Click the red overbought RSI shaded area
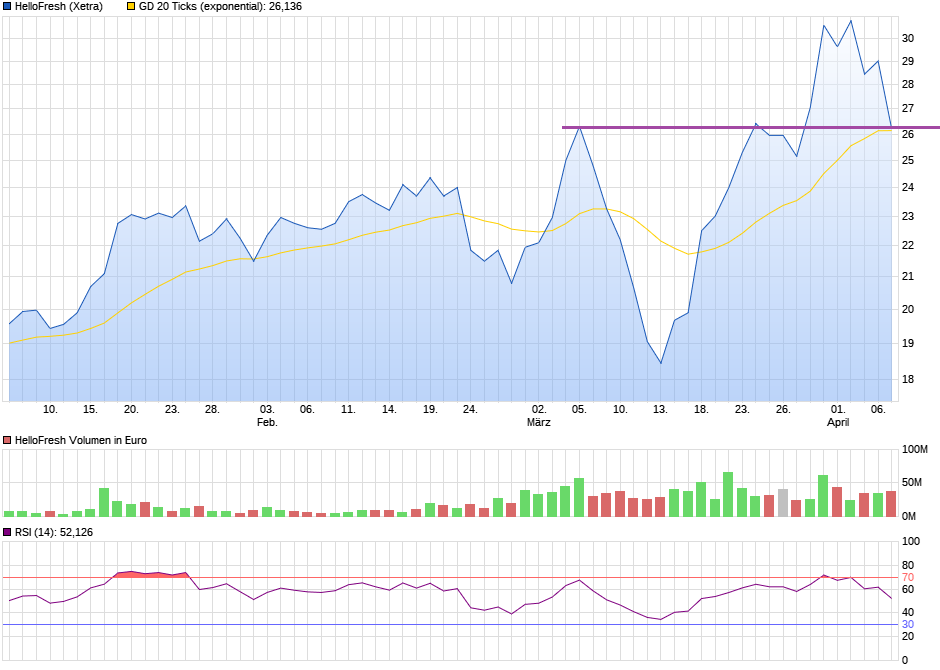This screenshot has width=940, height=670. tap(152, 574)
